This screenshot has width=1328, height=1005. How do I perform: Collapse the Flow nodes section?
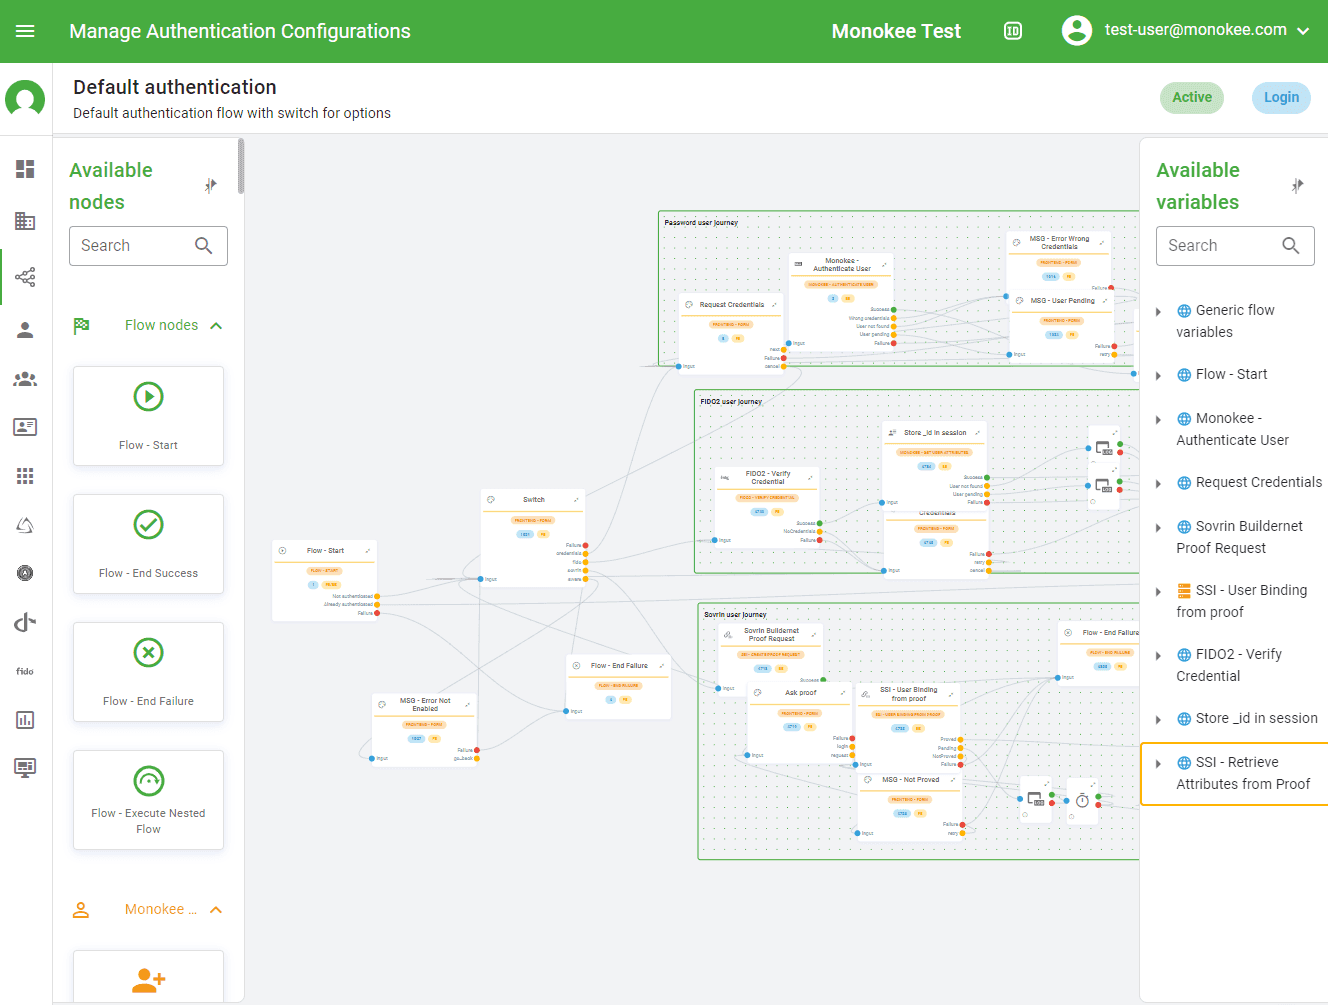coord(216,325)
